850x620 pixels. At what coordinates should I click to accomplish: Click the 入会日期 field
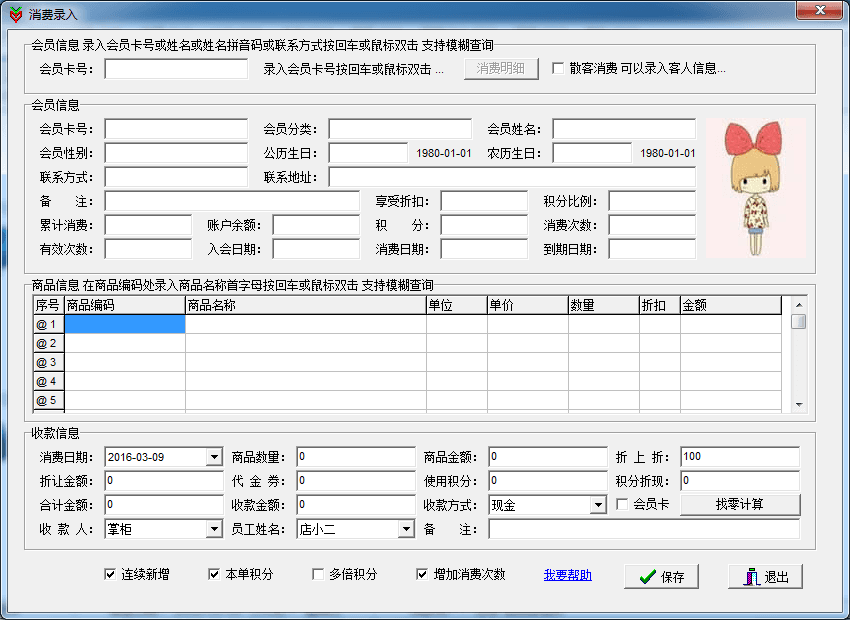(316, 249)
